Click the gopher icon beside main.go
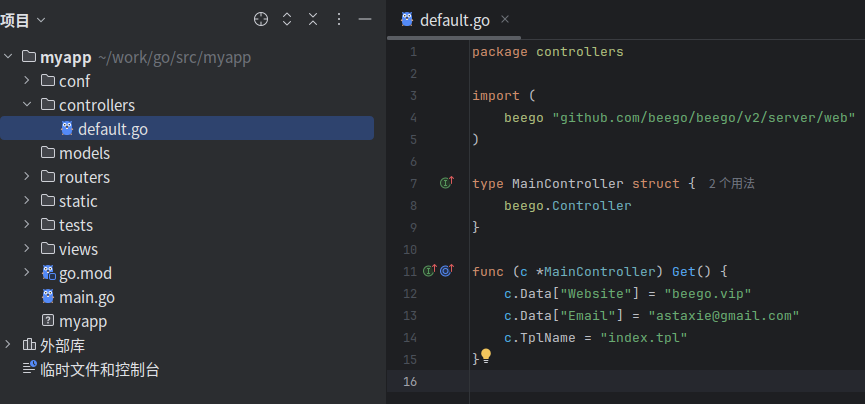Screen dimensions: 865x404 (48, 296)
